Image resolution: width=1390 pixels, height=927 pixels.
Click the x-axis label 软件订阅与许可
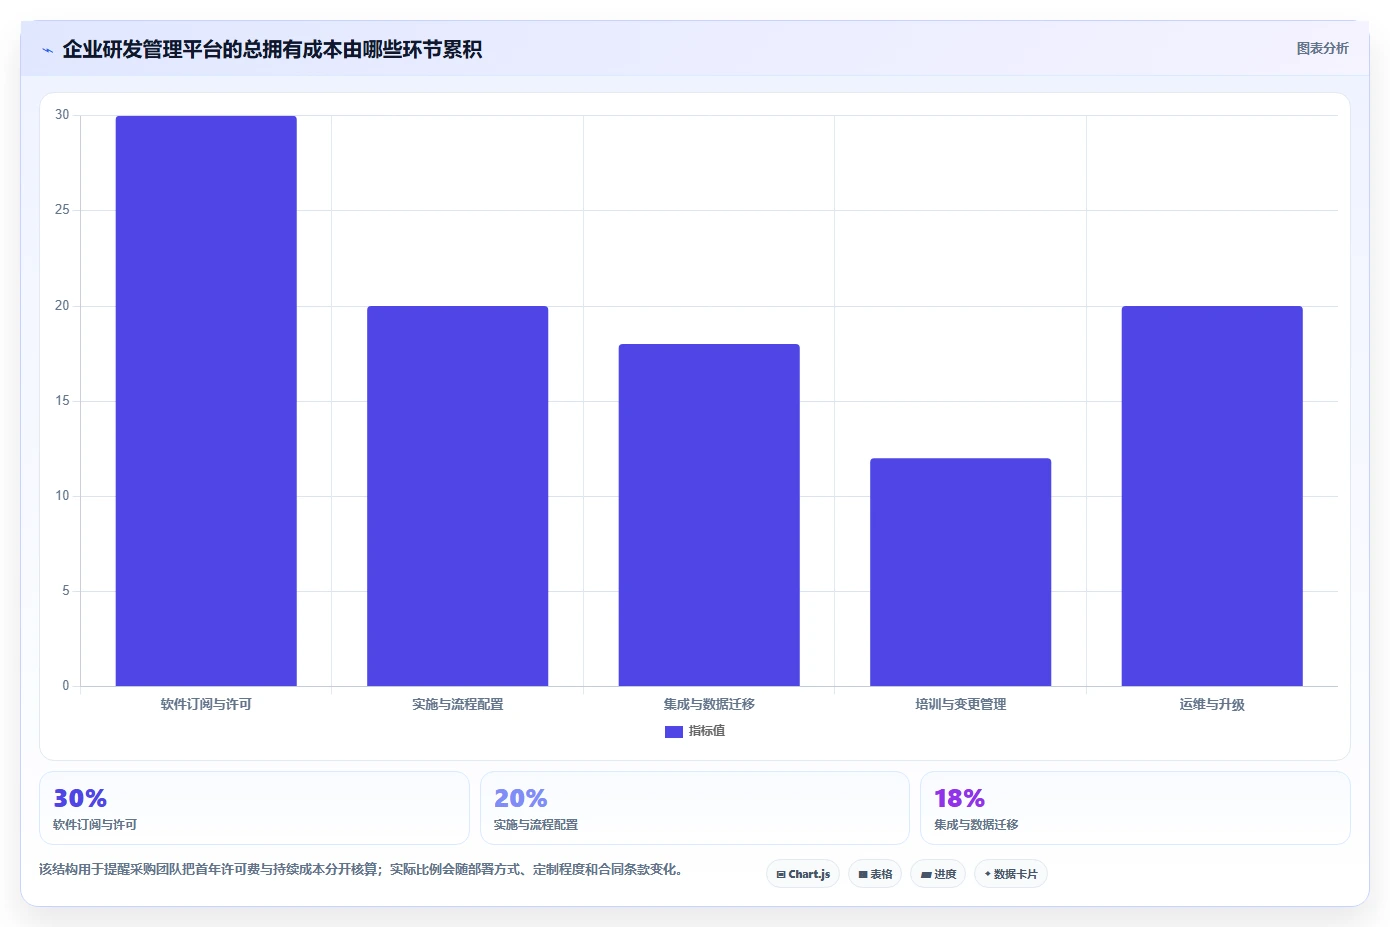click(x=206, y=704)
